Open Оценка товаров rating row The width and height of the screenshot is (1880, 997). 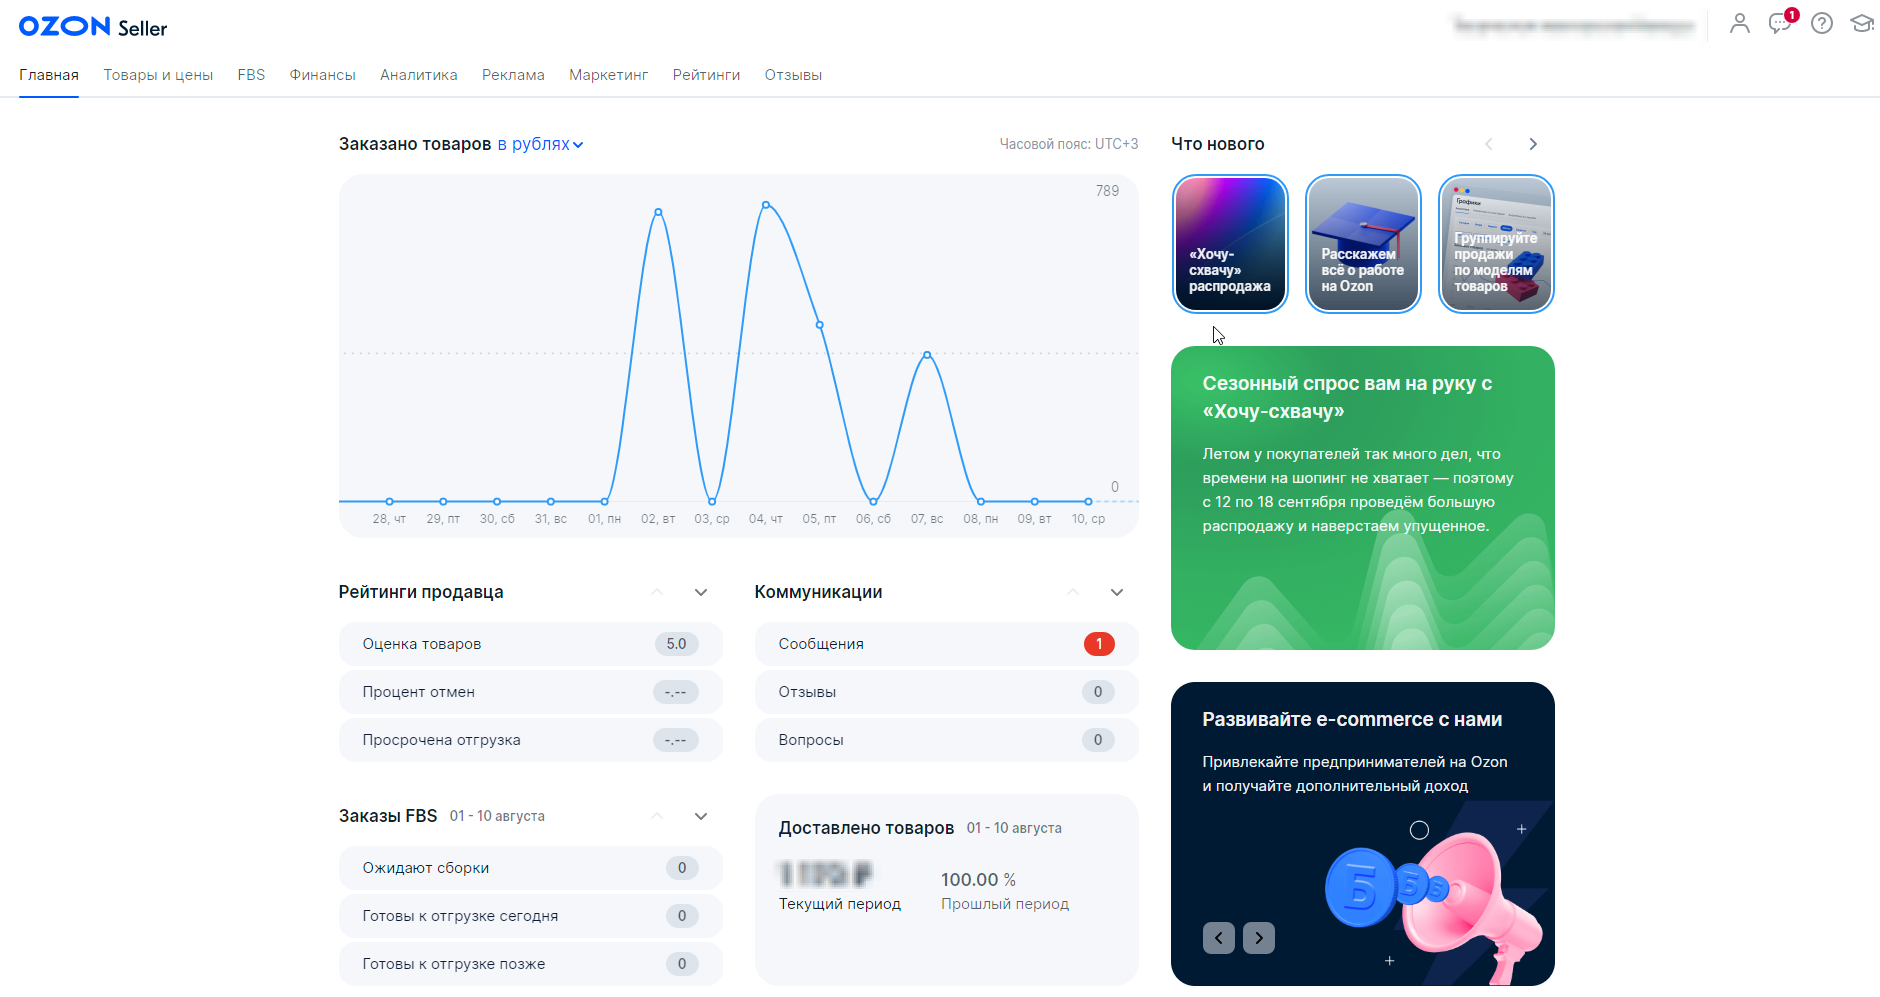pos(531,644)
